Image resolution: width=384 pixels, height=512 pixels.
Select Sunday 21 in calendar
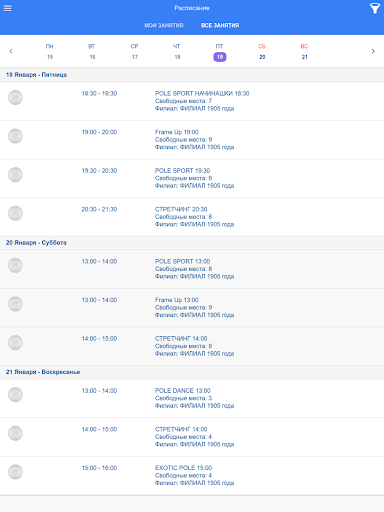(x=304, y=52)
